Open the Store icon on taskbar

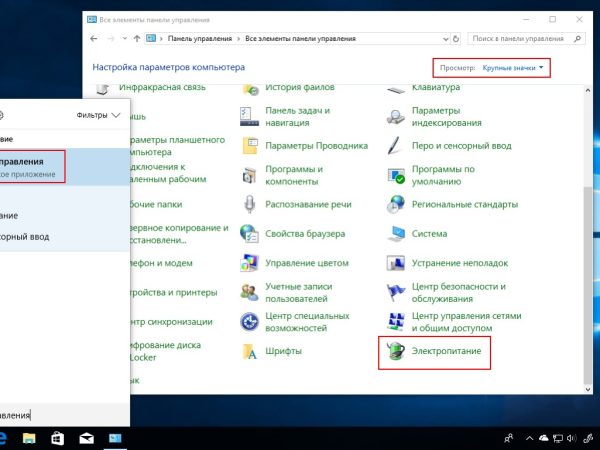point(57,438)
